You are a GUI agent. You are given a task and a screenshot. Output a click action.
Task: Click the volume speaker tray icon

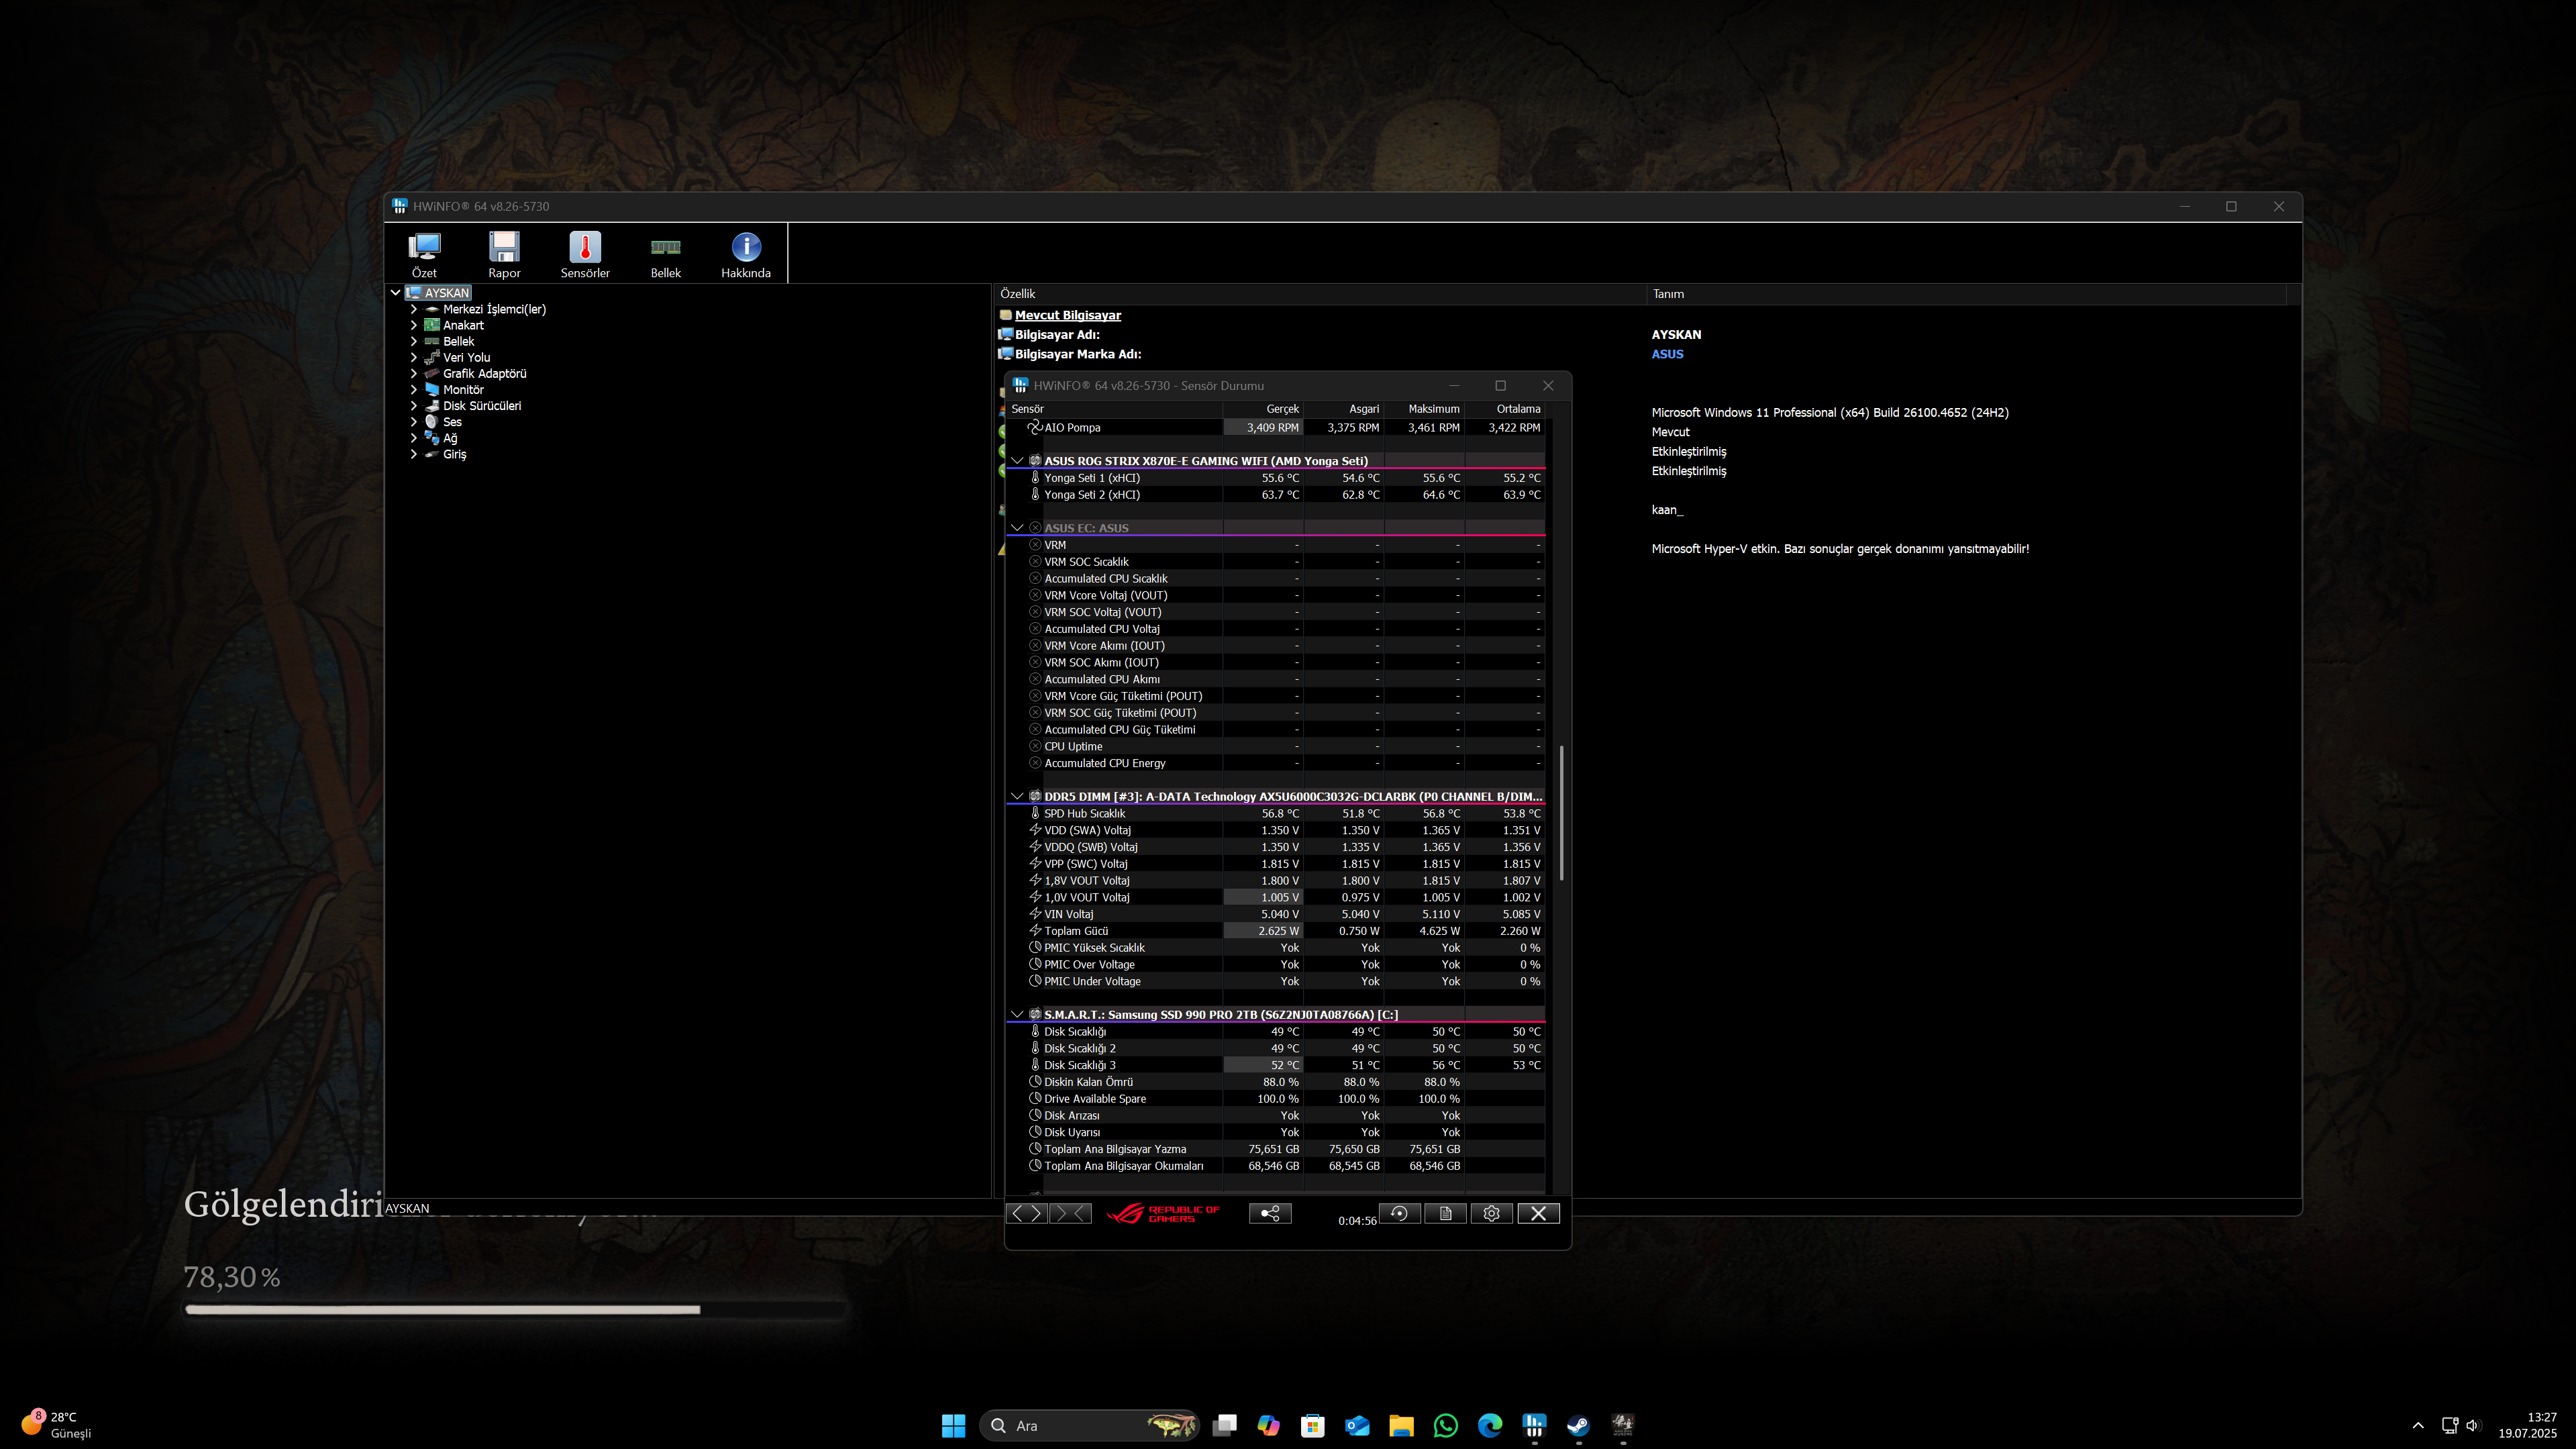point(2473,1425)
